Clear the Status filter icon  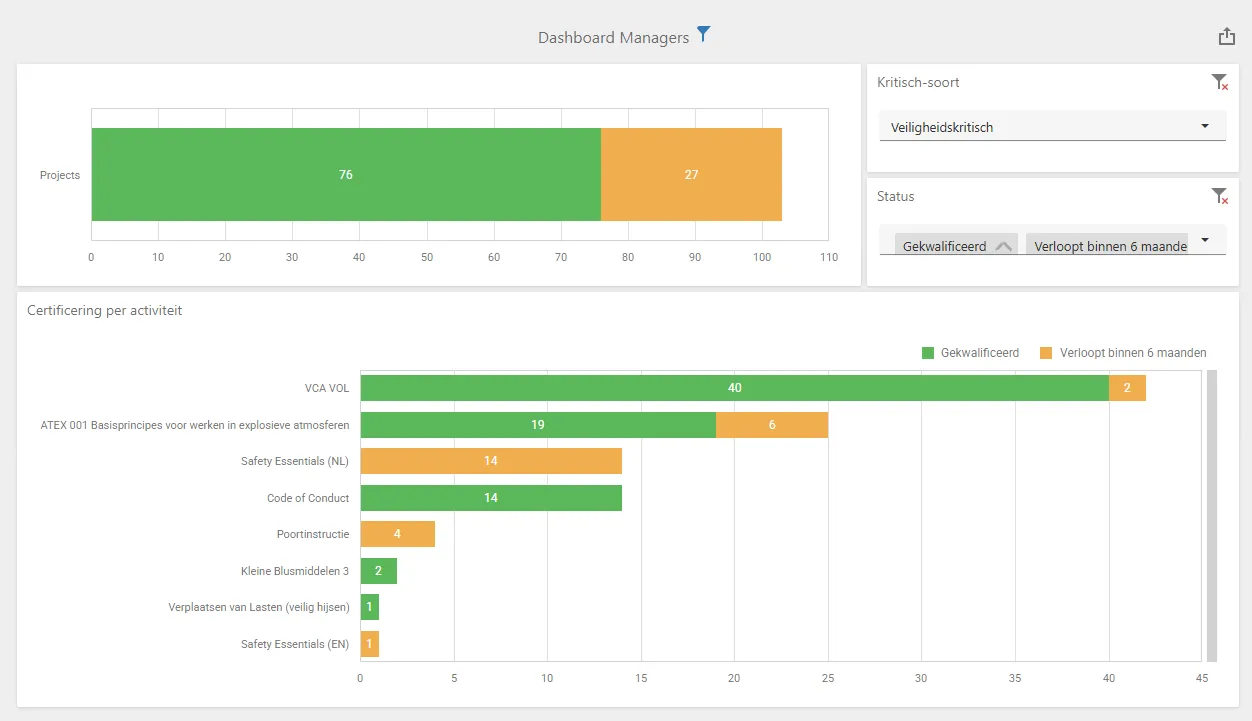point(1219,196)
